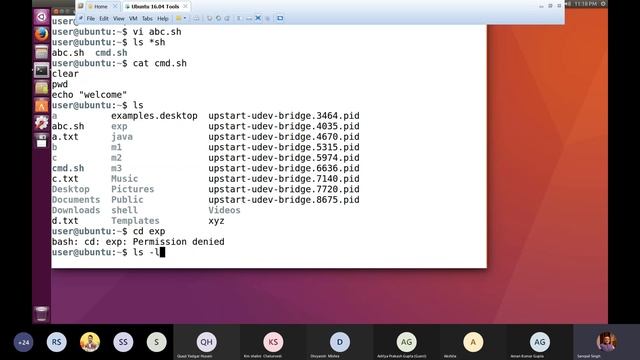Click the blue X toolbar icon in VMware
The width and height of the screenshot is (640, 360).
click(258, 18)
